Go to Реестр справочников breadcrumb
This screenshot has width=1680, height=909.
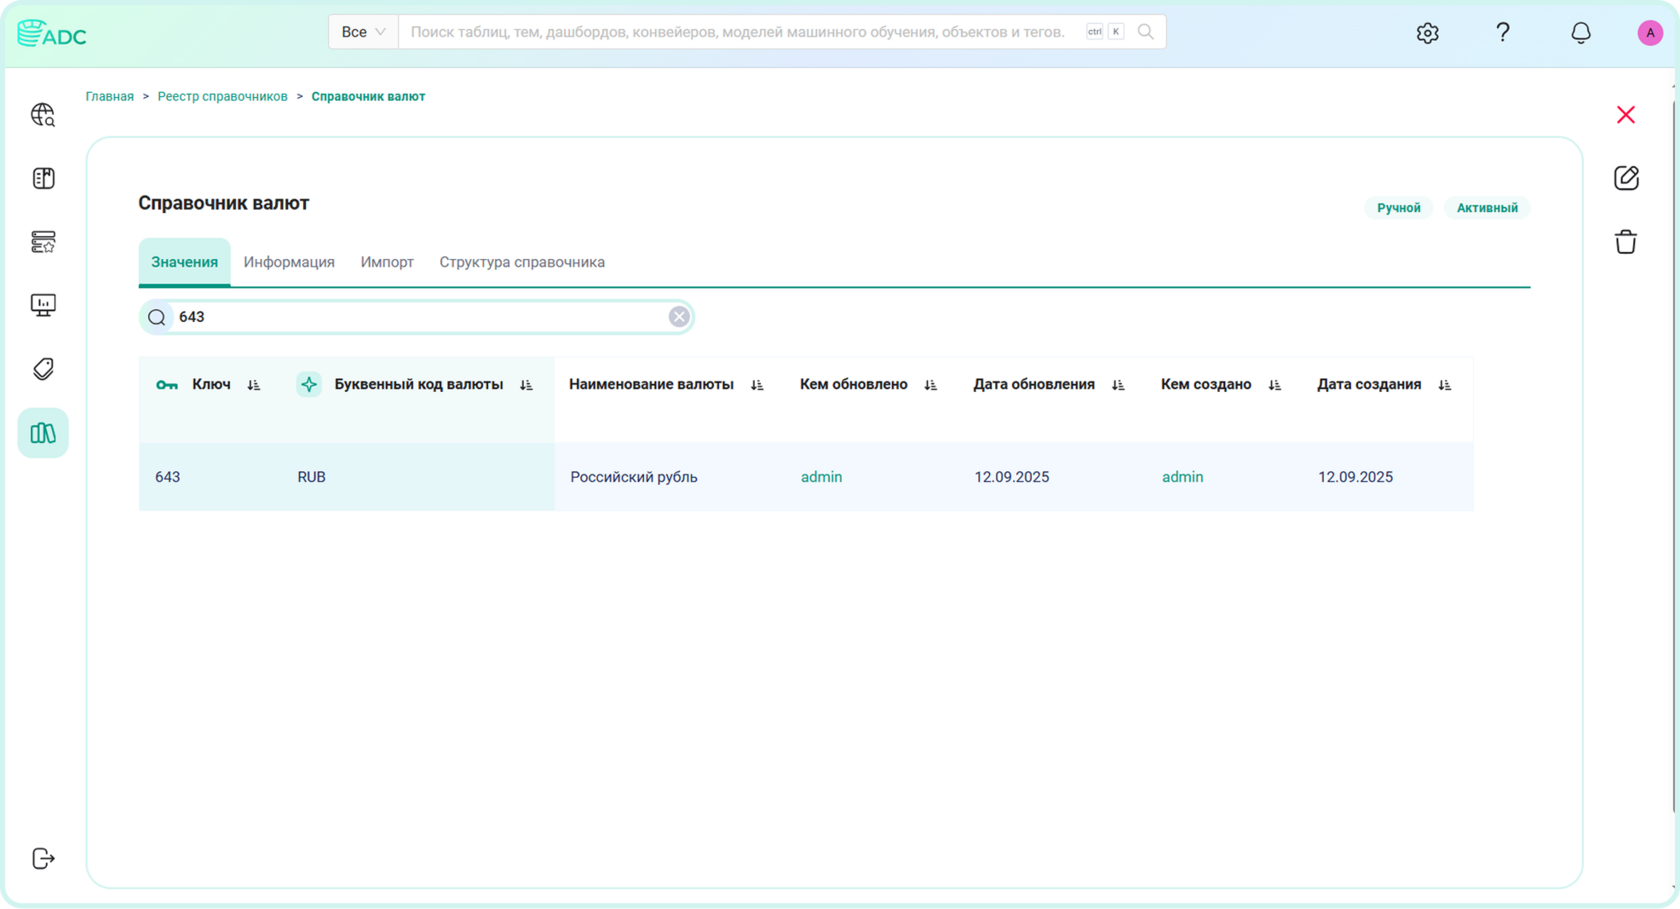[222, 97]
